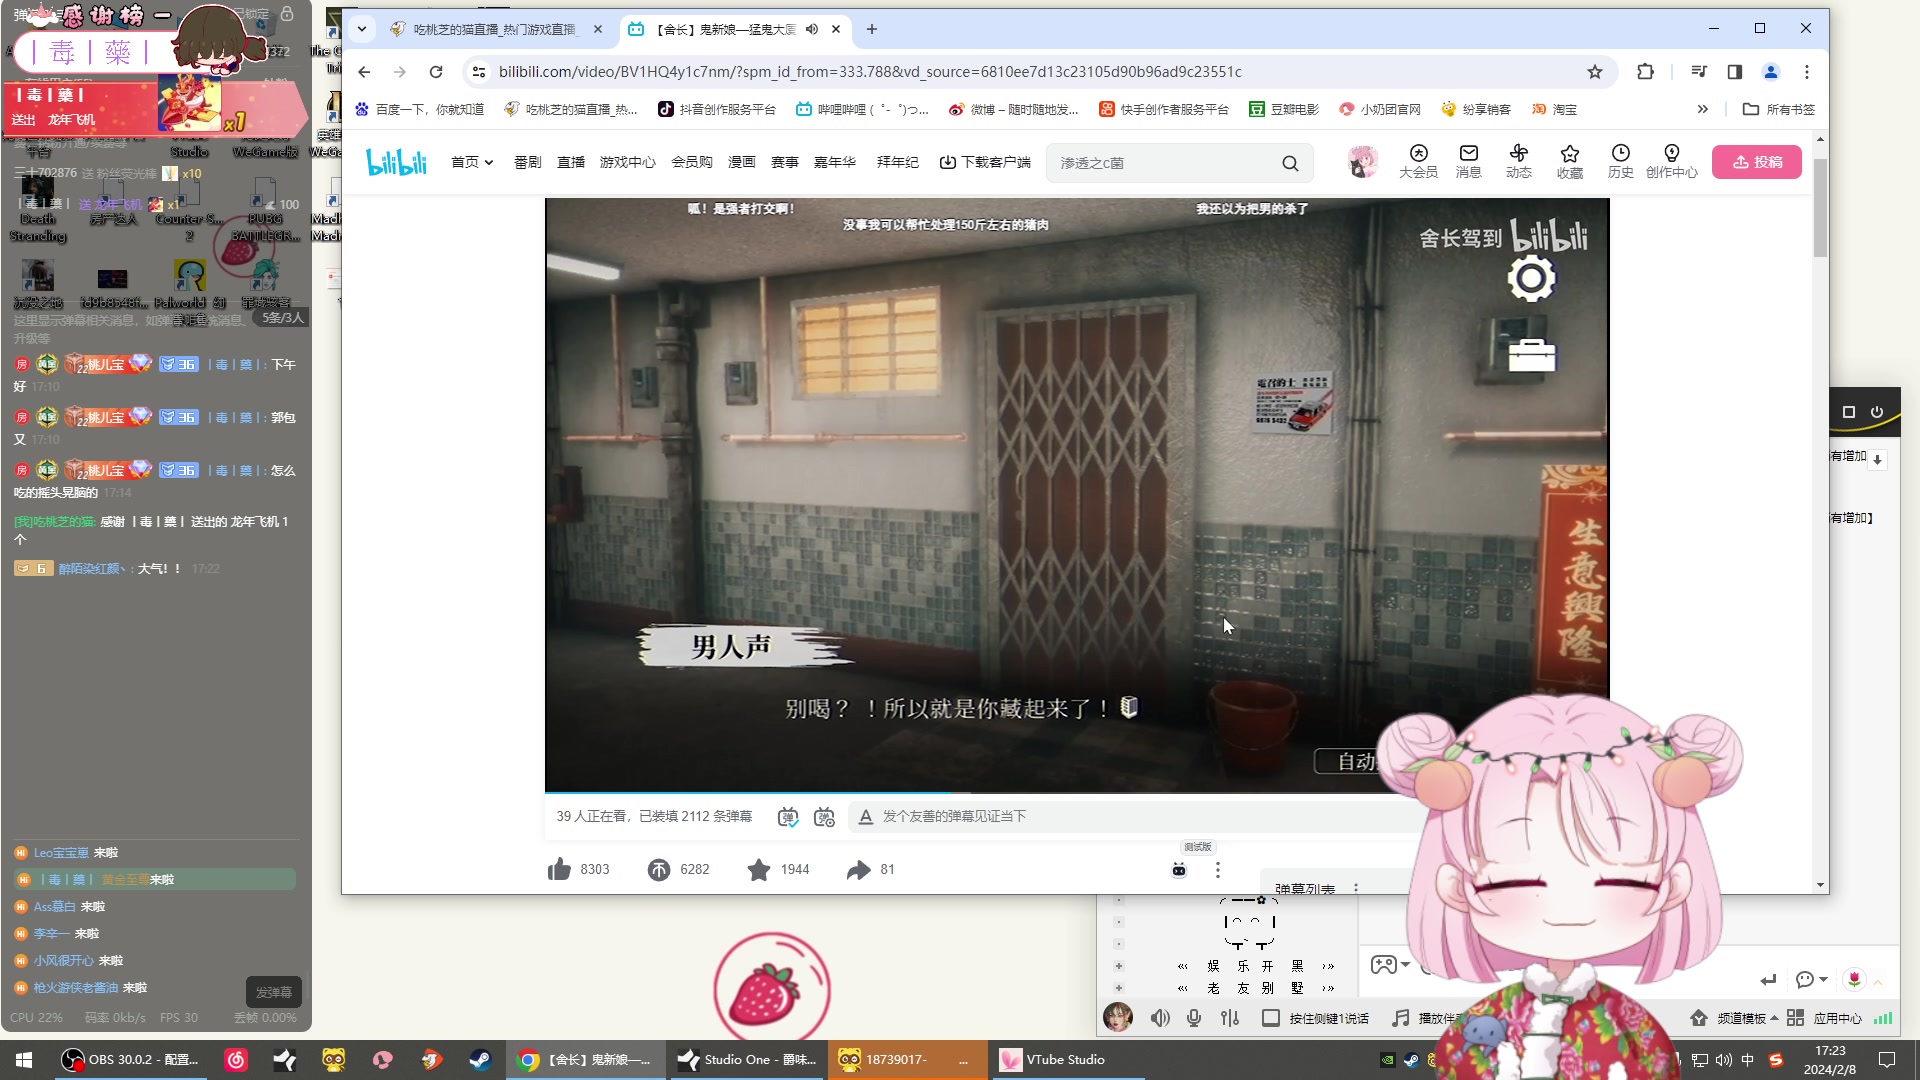Reload the page in Chrome
The width and height of the screenshot is (1920, 1080).
pos(436,72)
